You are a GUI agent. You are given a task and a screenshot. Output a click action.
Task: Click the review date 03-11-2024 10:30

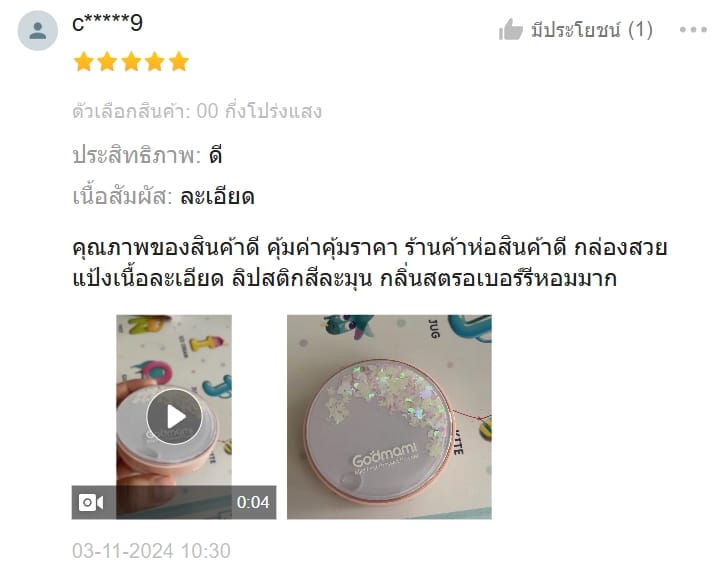coord(151,551)
